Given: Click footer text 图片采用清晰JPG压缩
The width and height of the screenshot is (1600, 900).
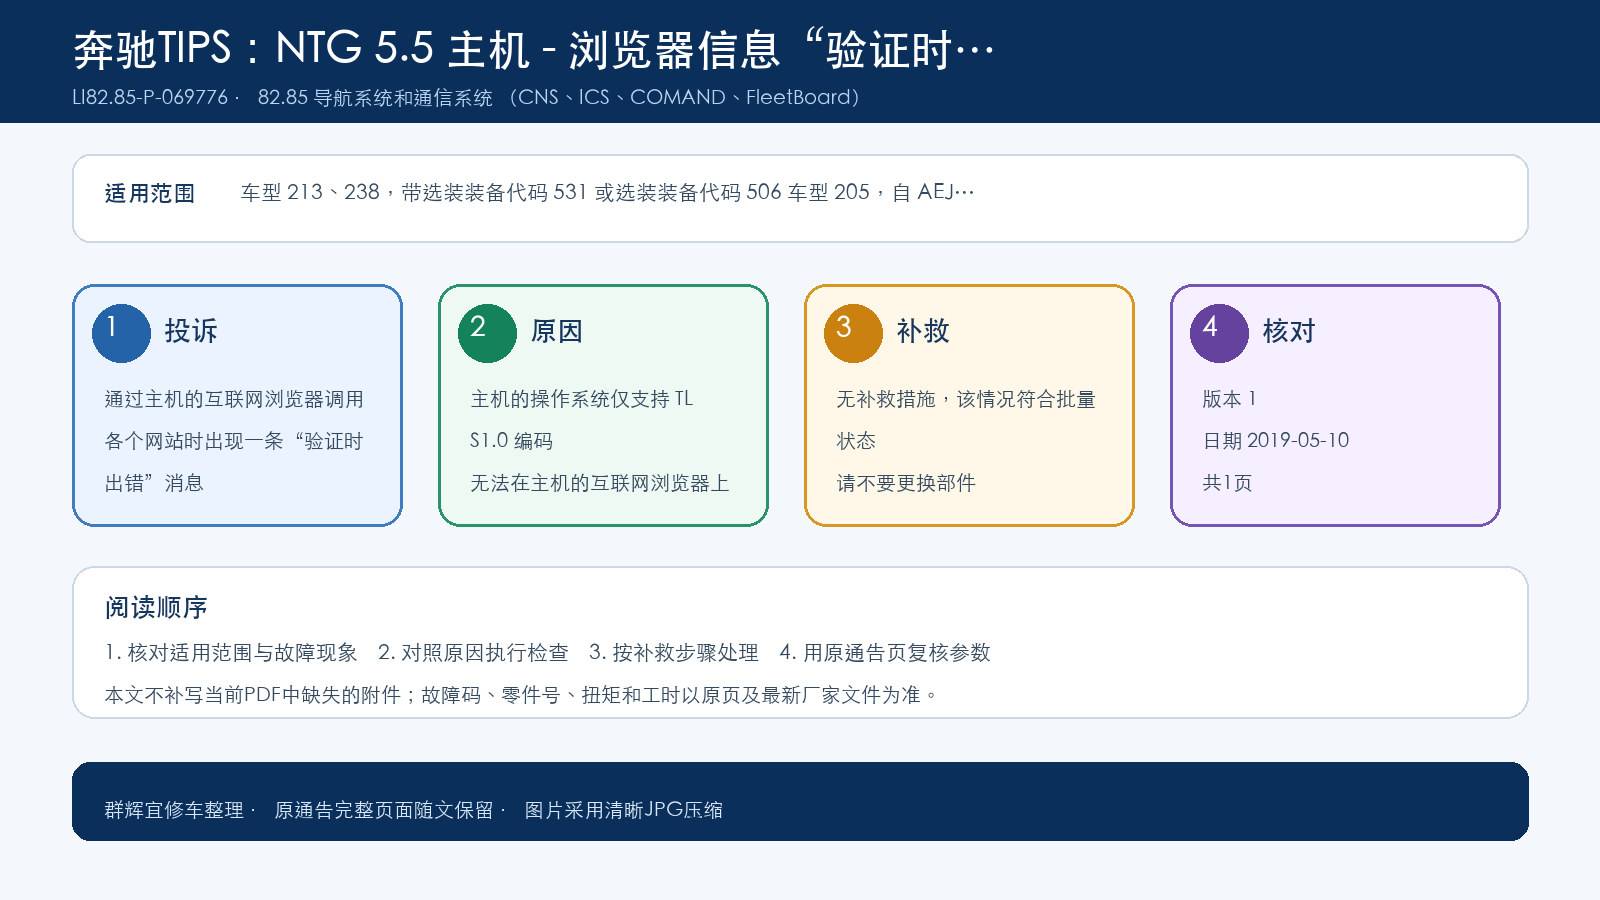Looking at the screenshot, I should (624, 810).
